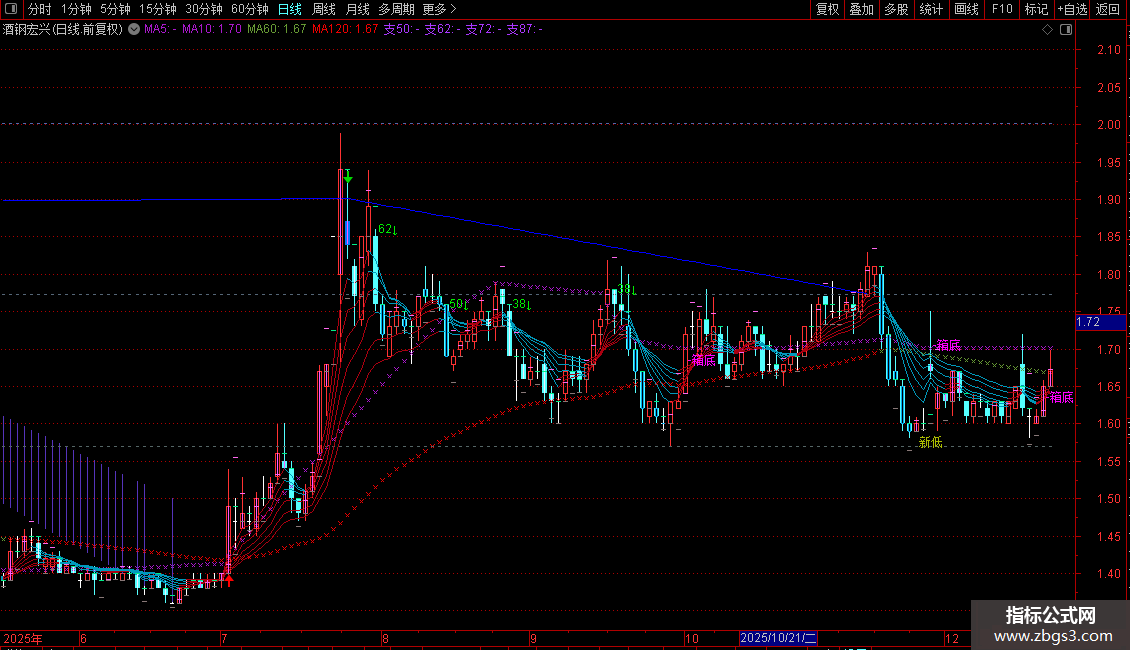This screenshot has width=1130, height=650.
Task: Open F10 company information
Action: 1002,9
